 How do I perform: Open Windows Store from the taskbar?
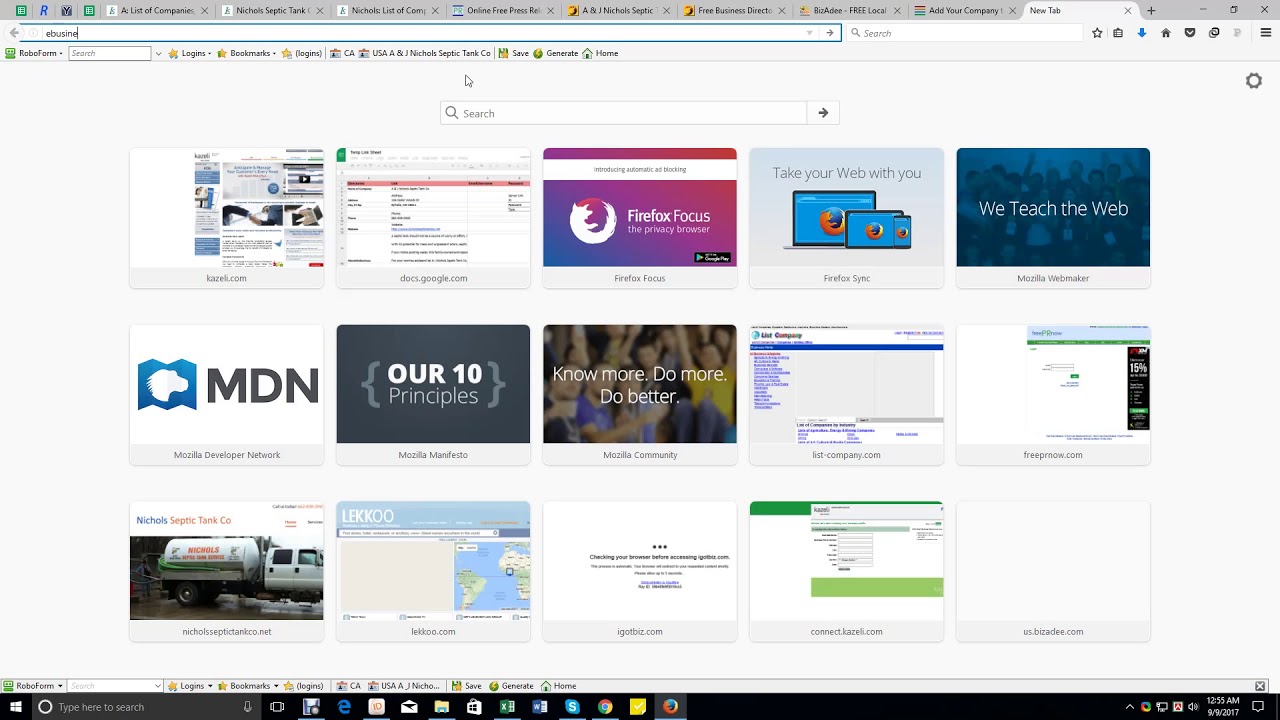click(474, 707)
